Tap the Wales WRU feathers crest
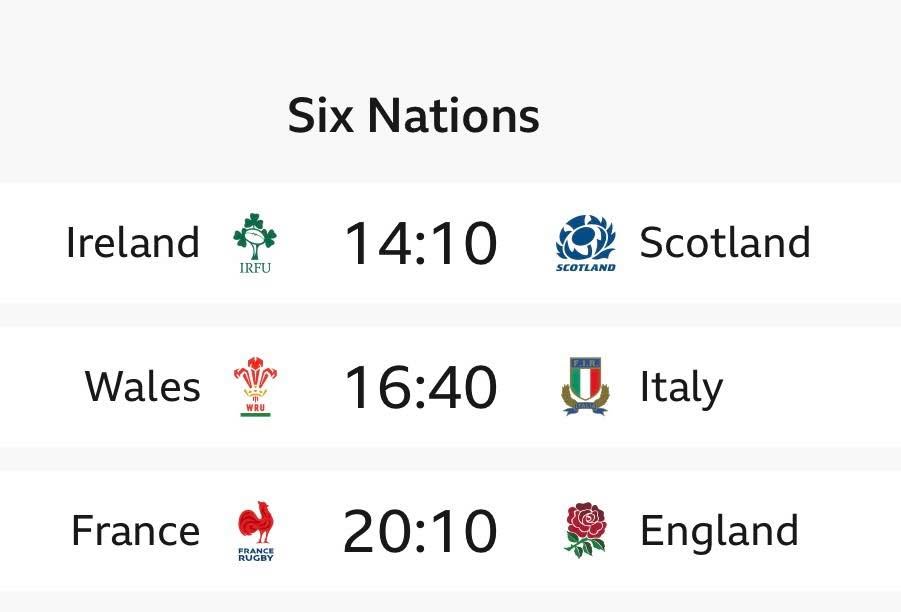Viewport: 901px width, 612px height. [255, 386]
